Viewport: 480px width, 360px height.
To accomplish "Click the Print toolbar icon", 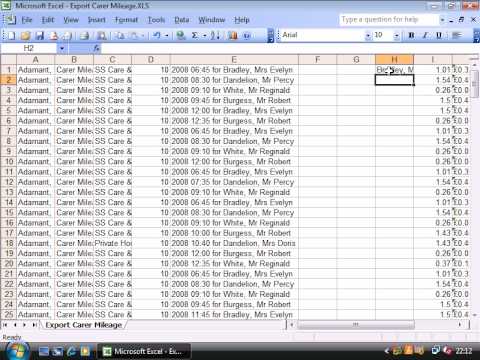I will (85, 35).
